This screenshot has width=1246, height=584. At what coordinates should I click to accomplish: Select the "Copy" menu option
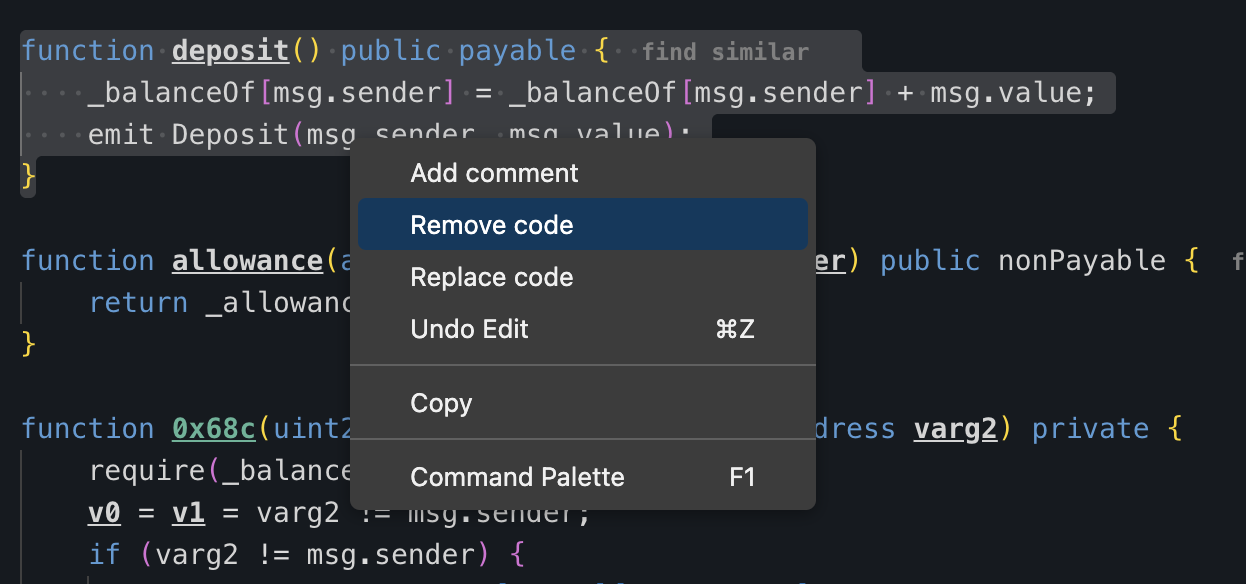pos(441,403)
